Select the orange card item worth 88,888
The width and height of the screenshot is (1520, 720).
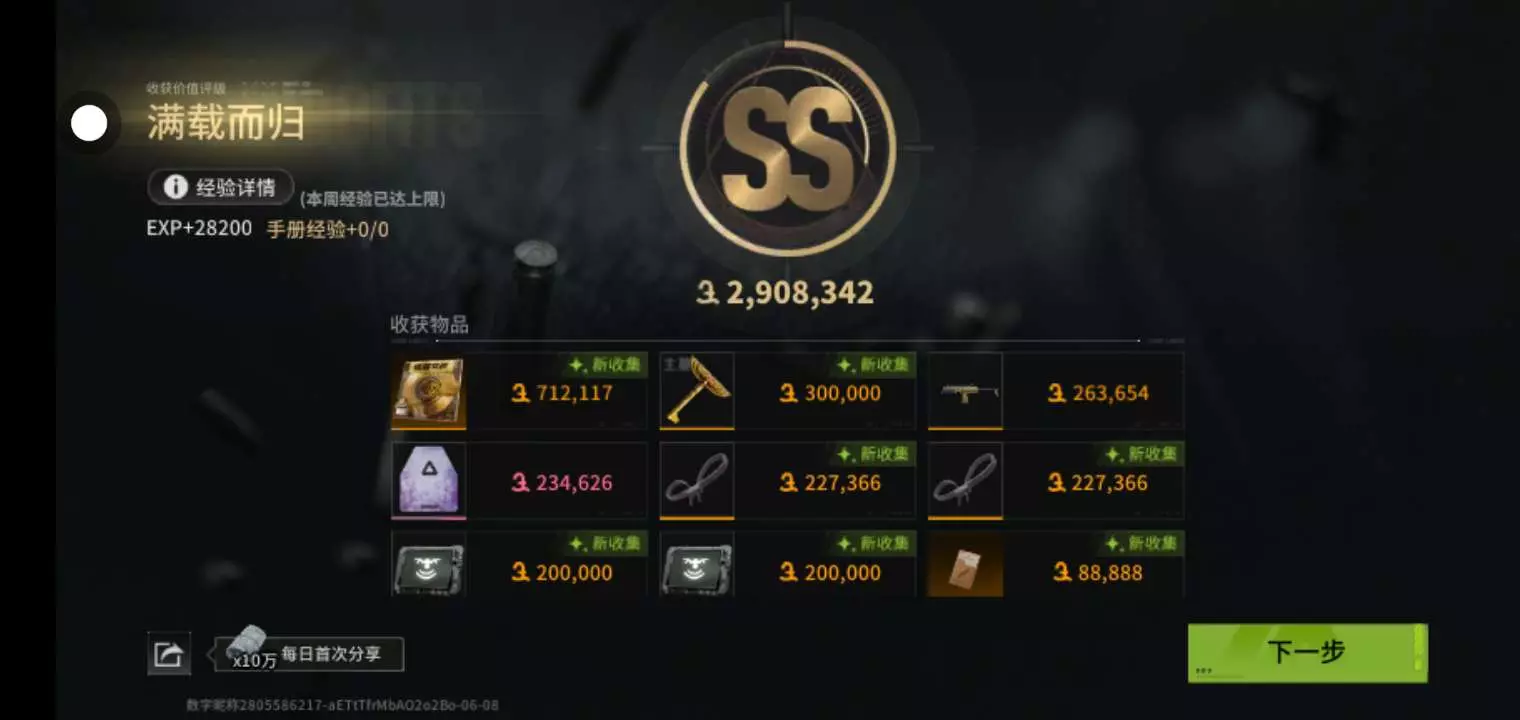(x=965, y=565)
